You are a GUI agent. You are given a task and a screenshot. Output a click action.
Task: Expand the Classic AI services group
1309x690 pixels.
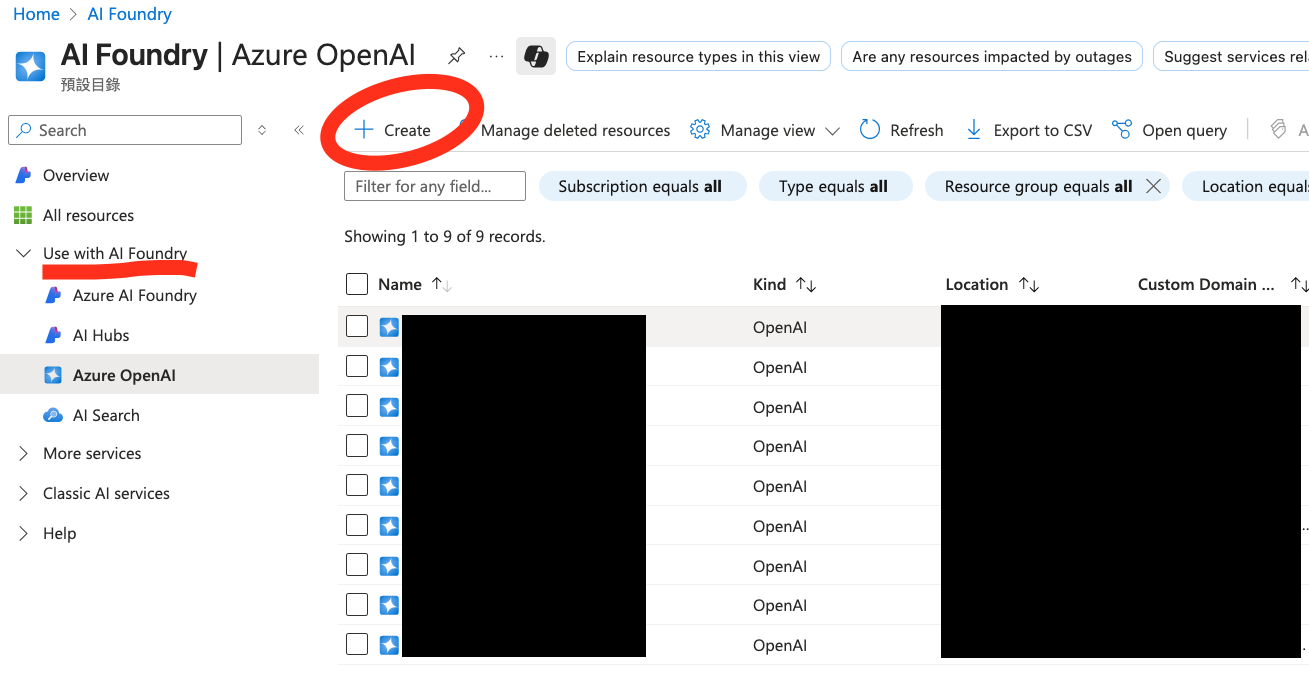(x=24, y=494)
